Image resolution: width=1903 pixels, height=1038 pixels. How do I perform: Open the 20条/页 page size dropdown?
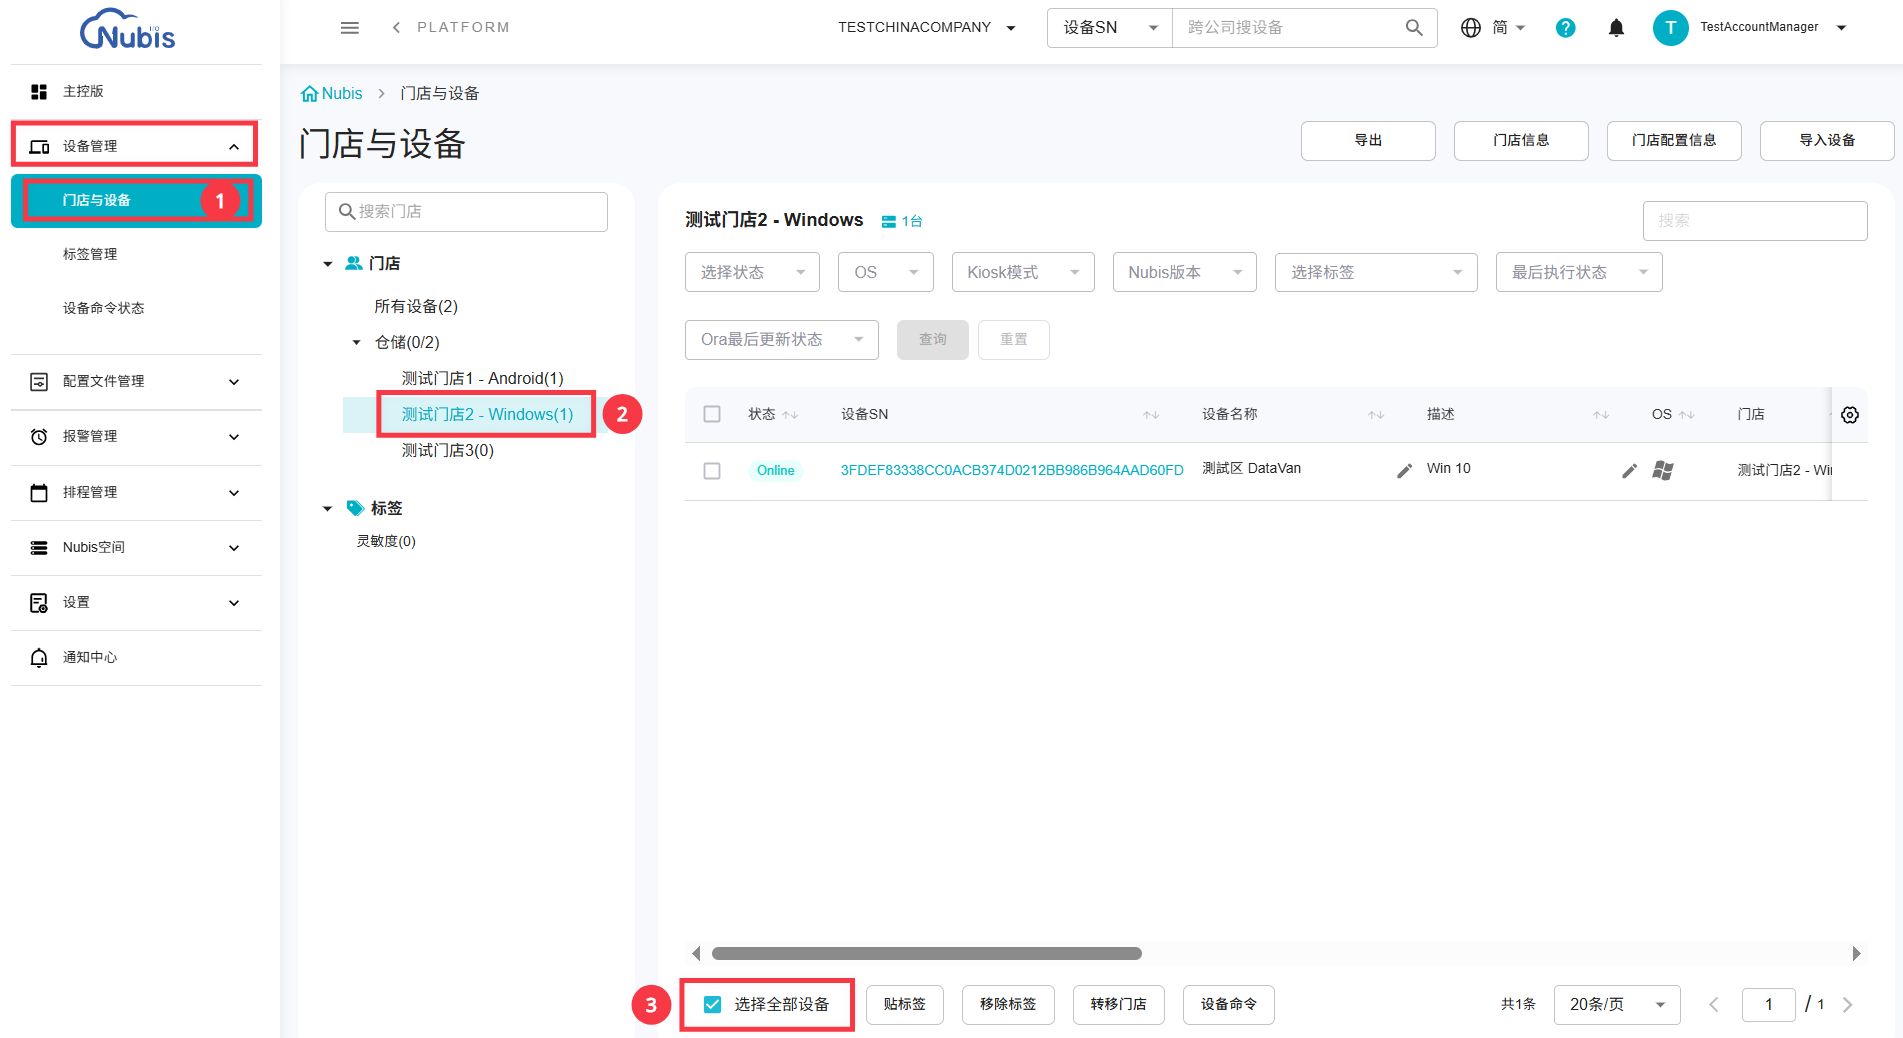1617,1005
